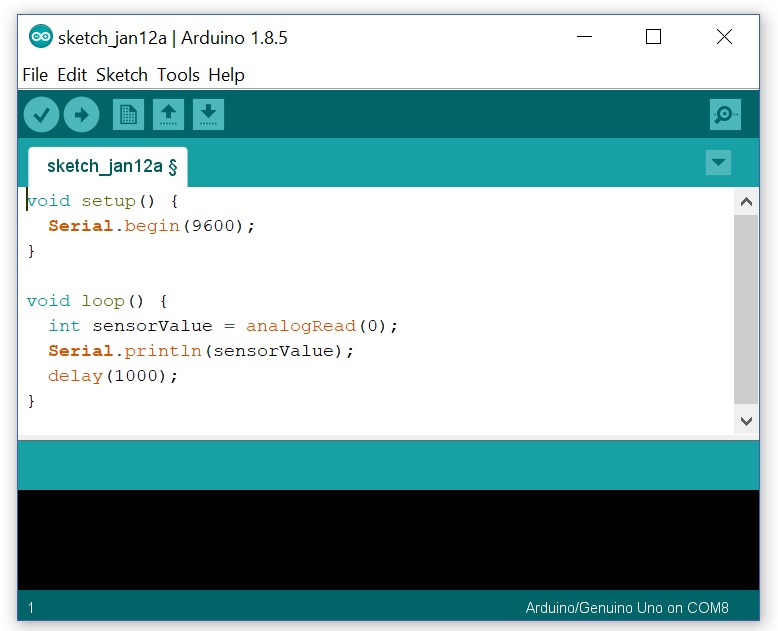This screenshot has height=631, width=778.
Task: Click the Arduino logo in the title bar
Action: (41, 37)
